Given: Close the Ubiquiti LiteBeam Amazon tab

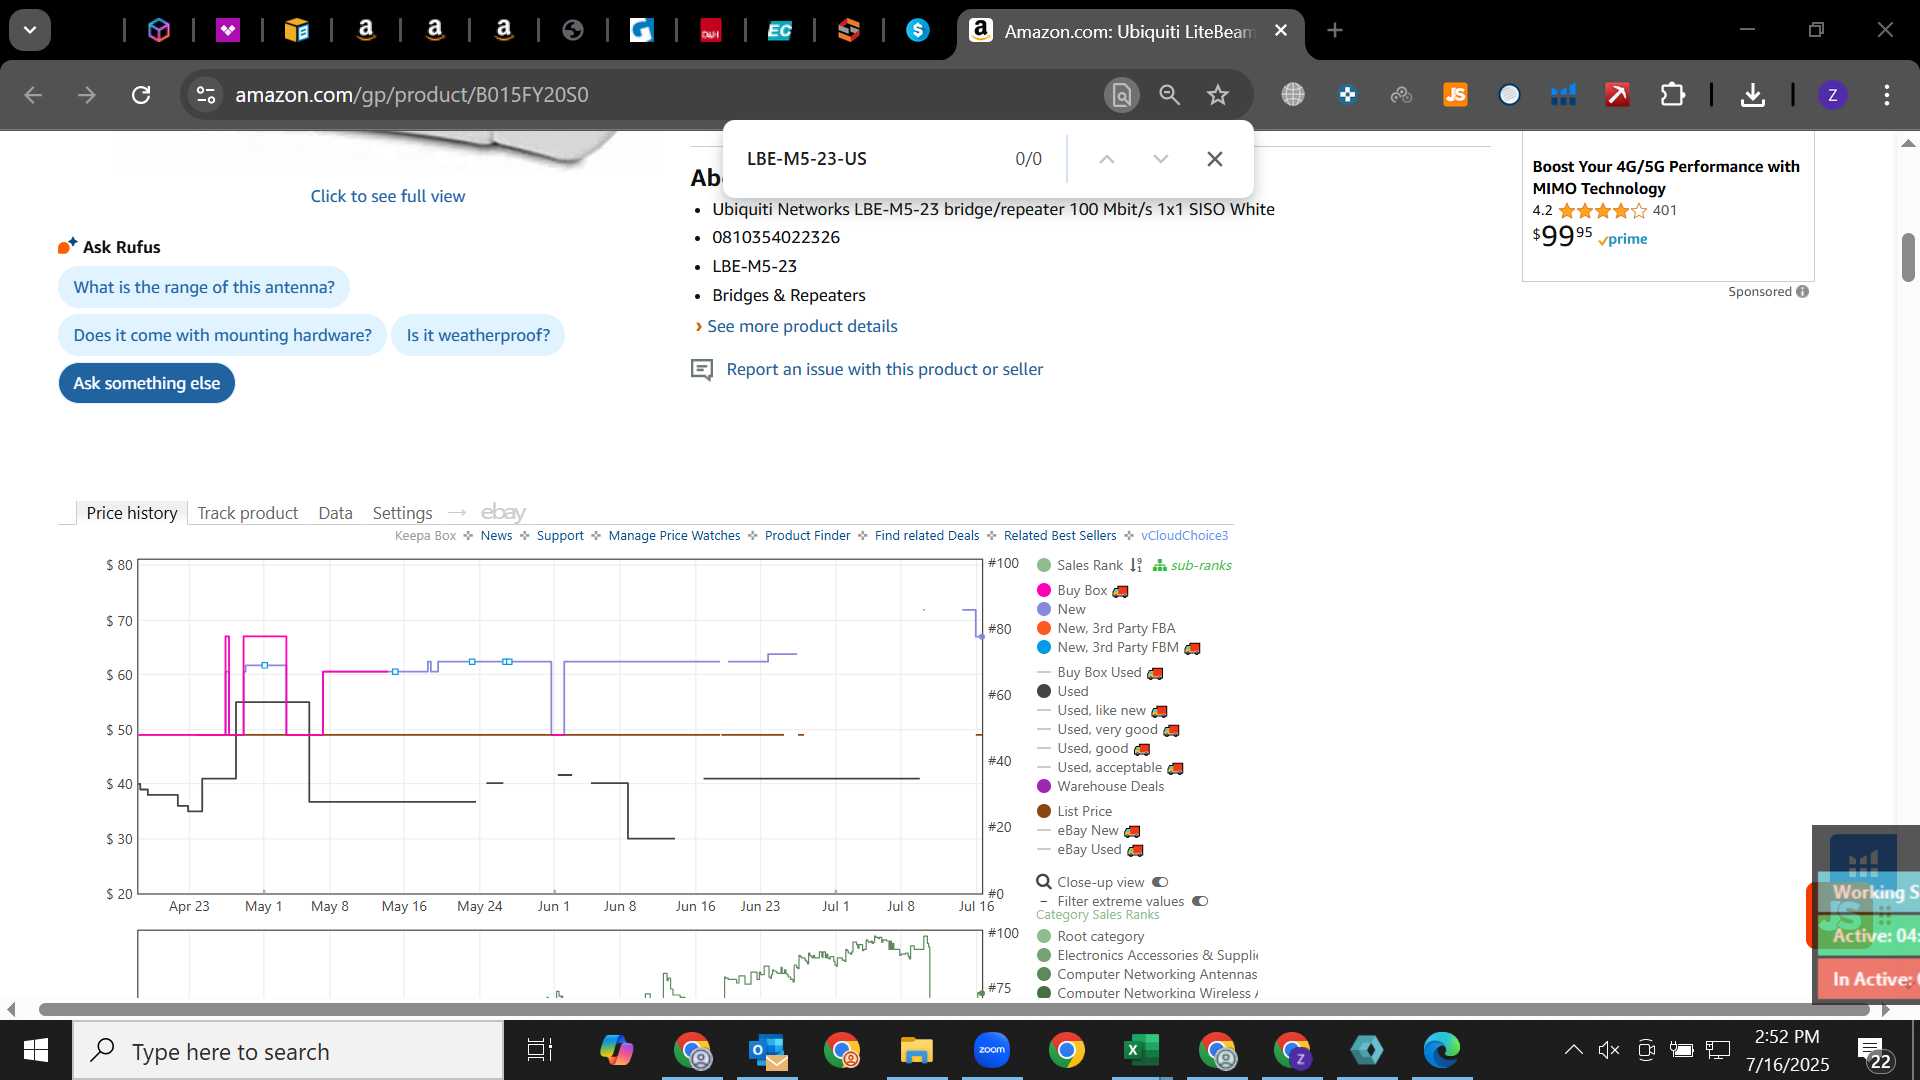Looking at the screenshot, I should coord(1280,31).
